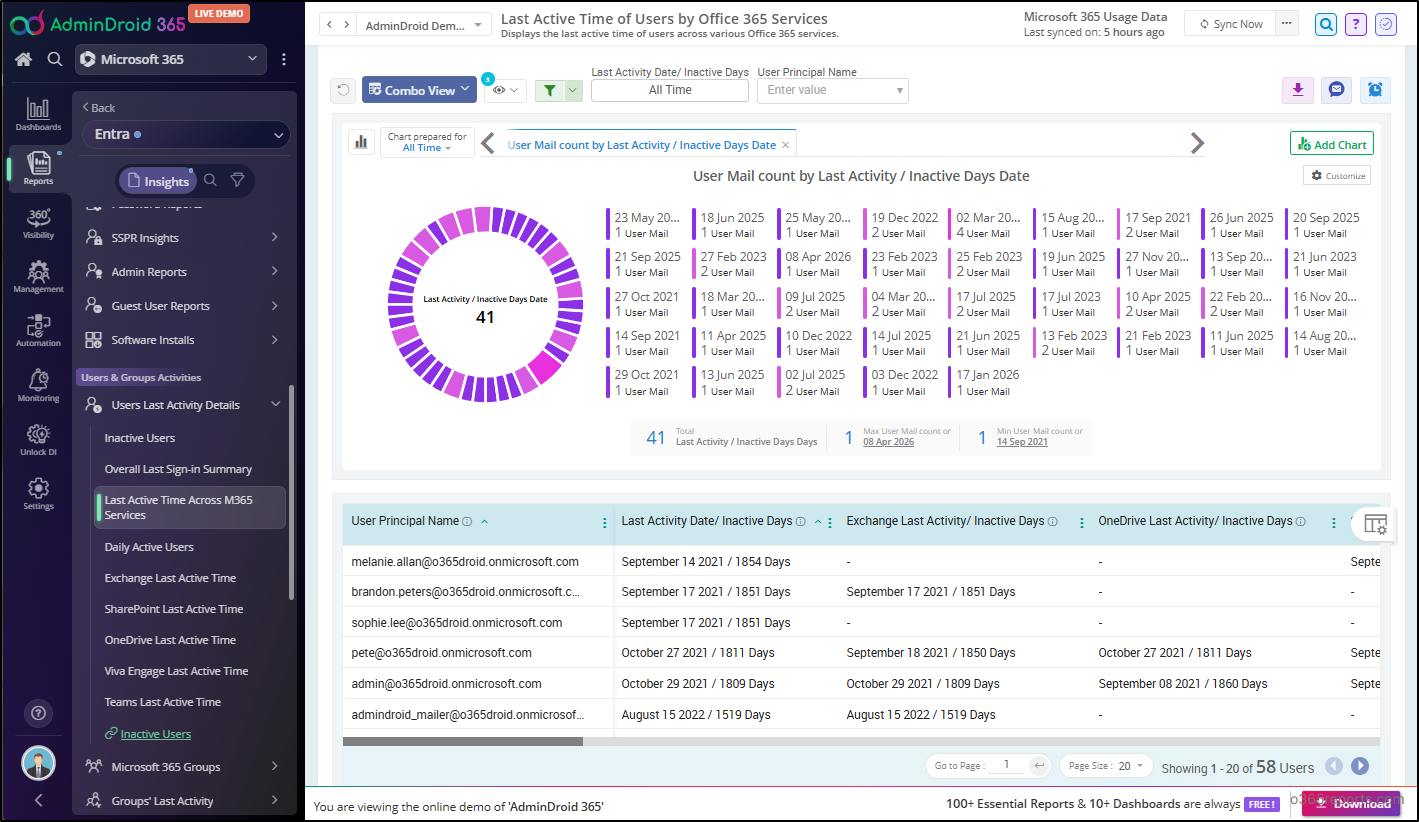
Task: Go to the Management section
Action: tap(38, 277)
